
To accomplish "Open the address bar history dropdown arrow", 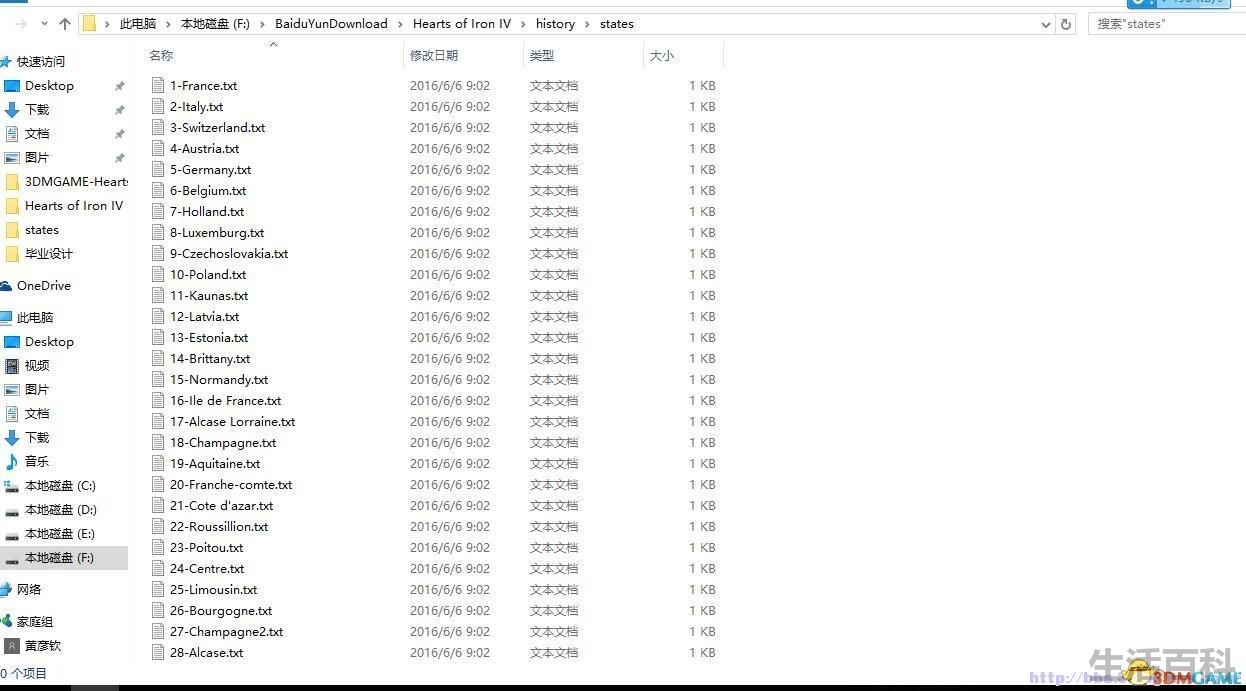I will pyautogui.click(x=1046, y=24).
